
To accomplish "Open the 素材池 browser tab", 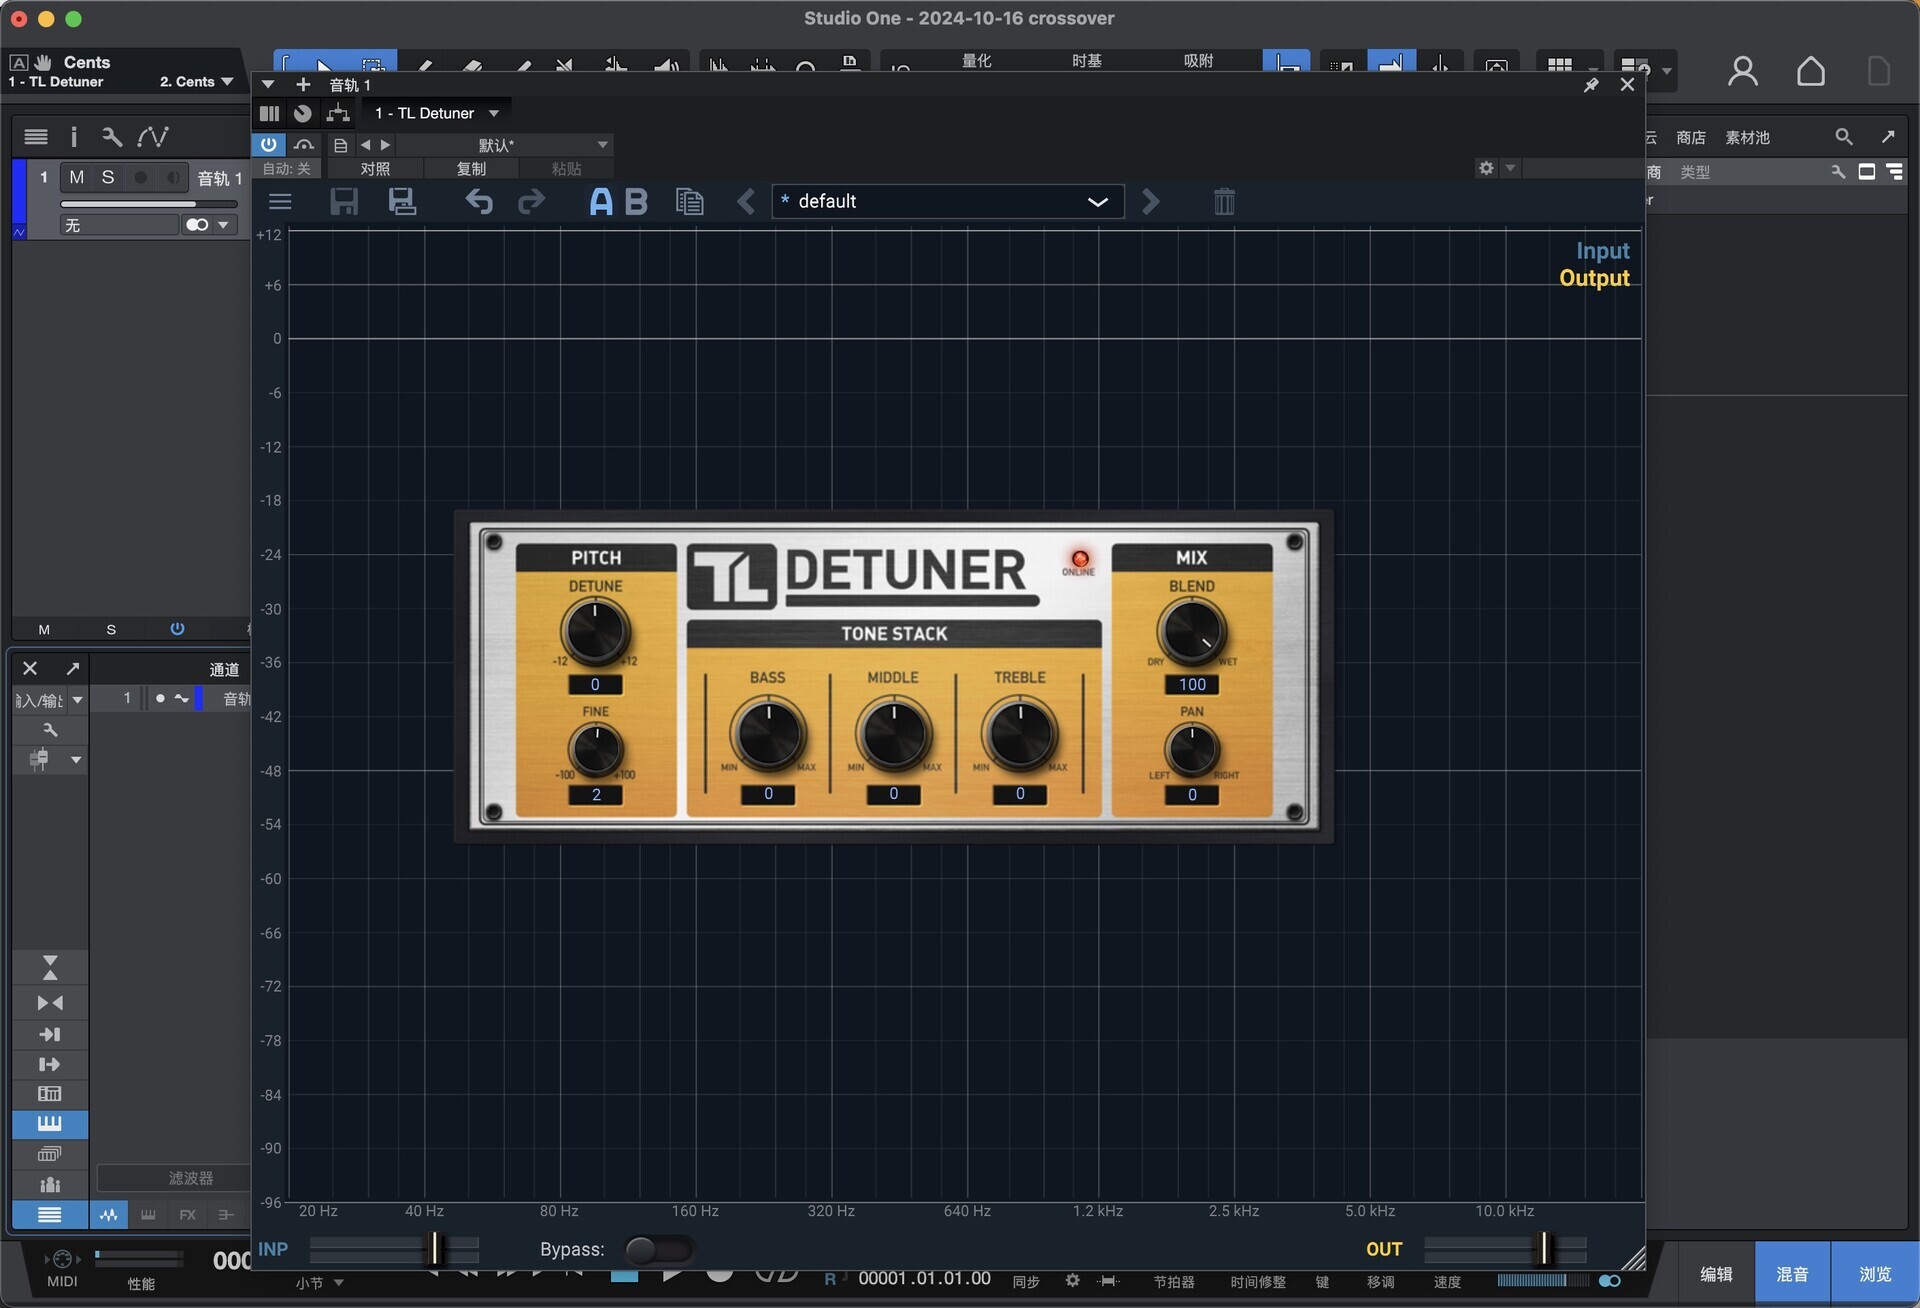I will click(x=1748, y=138).
